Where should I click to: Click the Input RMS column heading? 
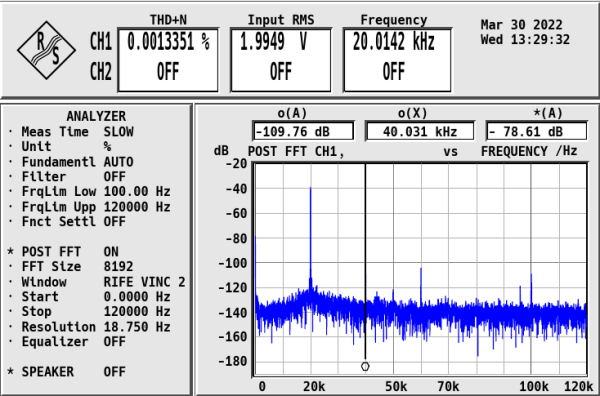point(281,20)
